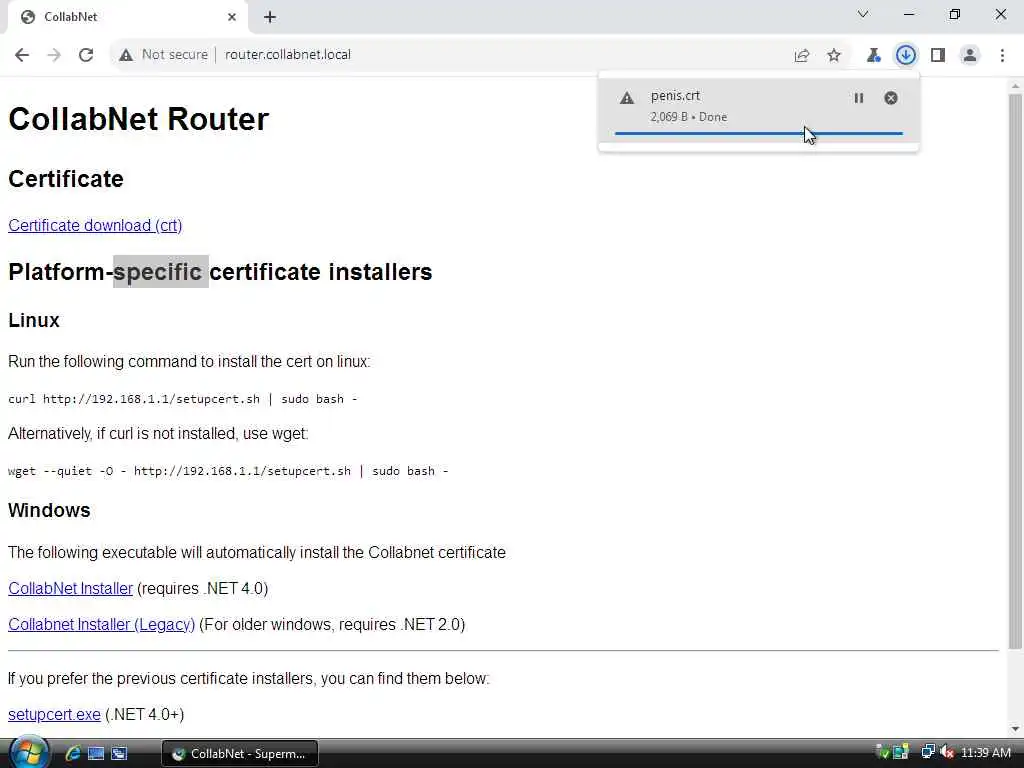The image size is (1024, 768).
Task: Click the Linux section heading
Action: tap(34, 320)
